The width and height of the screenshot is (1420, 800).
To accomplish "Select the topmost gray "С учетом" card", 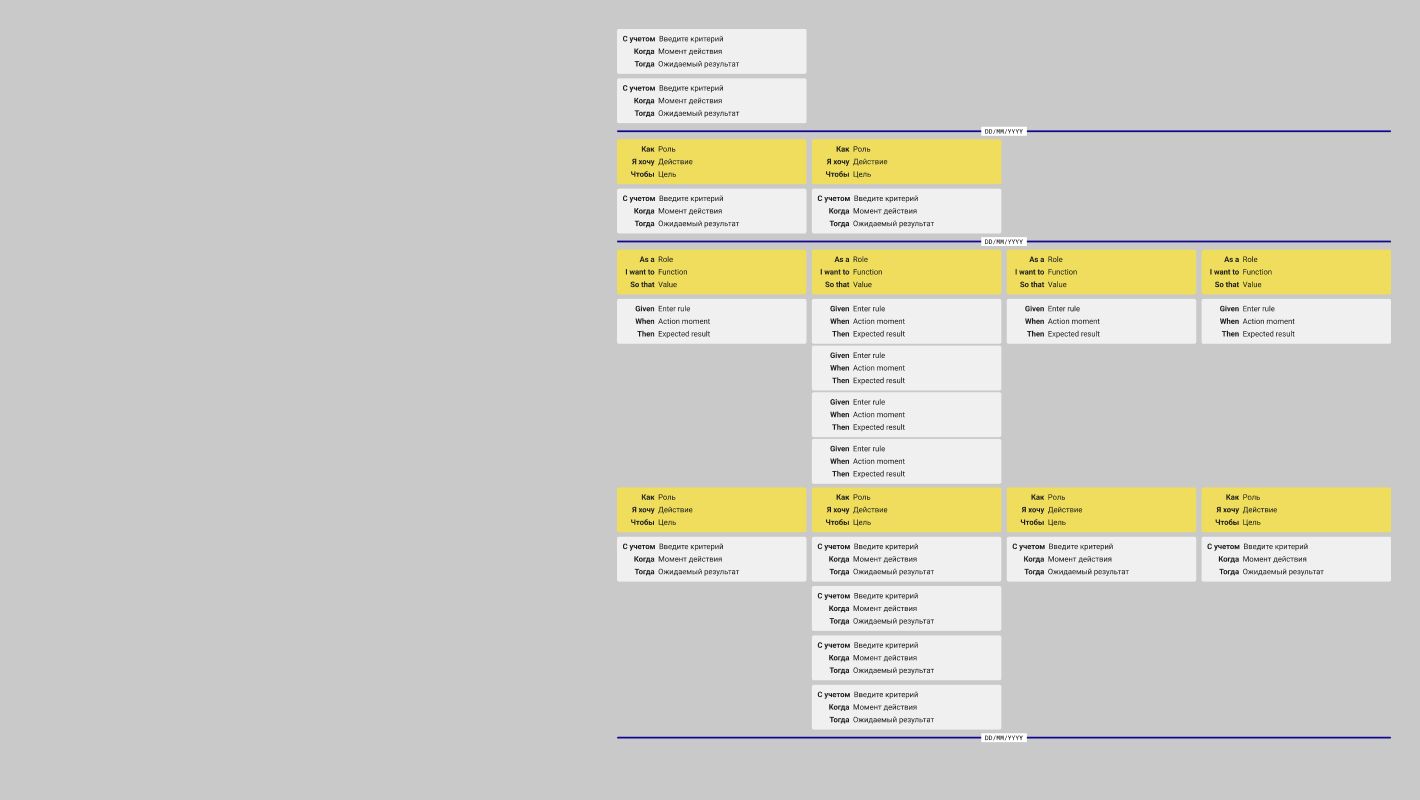I will coord(711,51).
